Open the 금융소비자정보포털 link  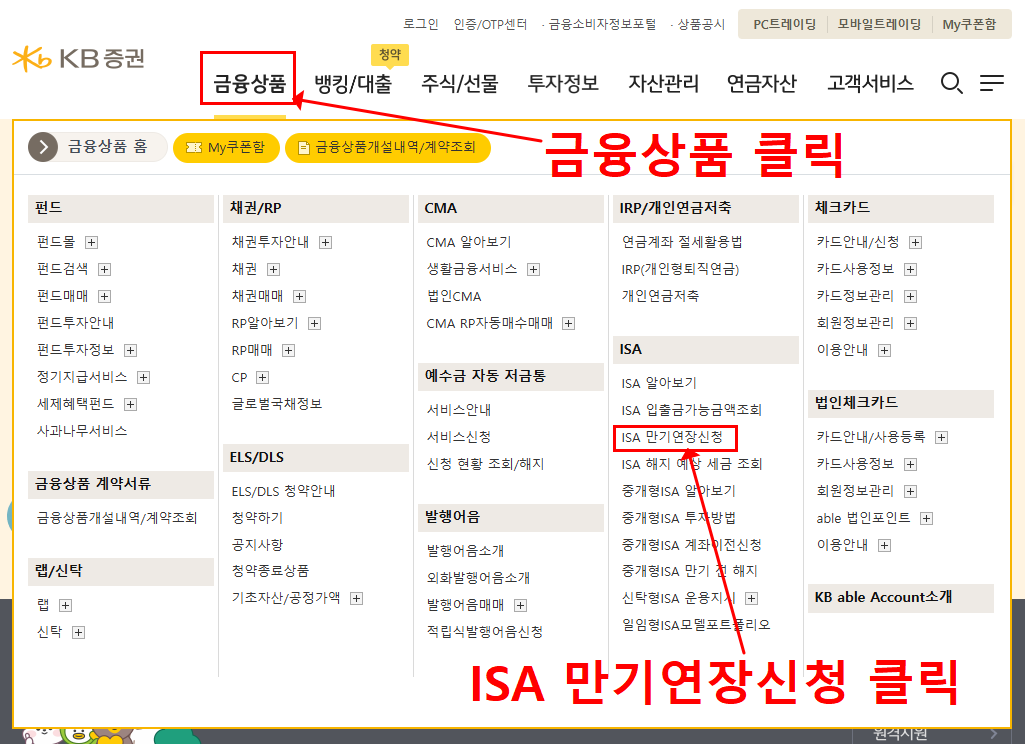pyautogui.click(x=601, y=24)
